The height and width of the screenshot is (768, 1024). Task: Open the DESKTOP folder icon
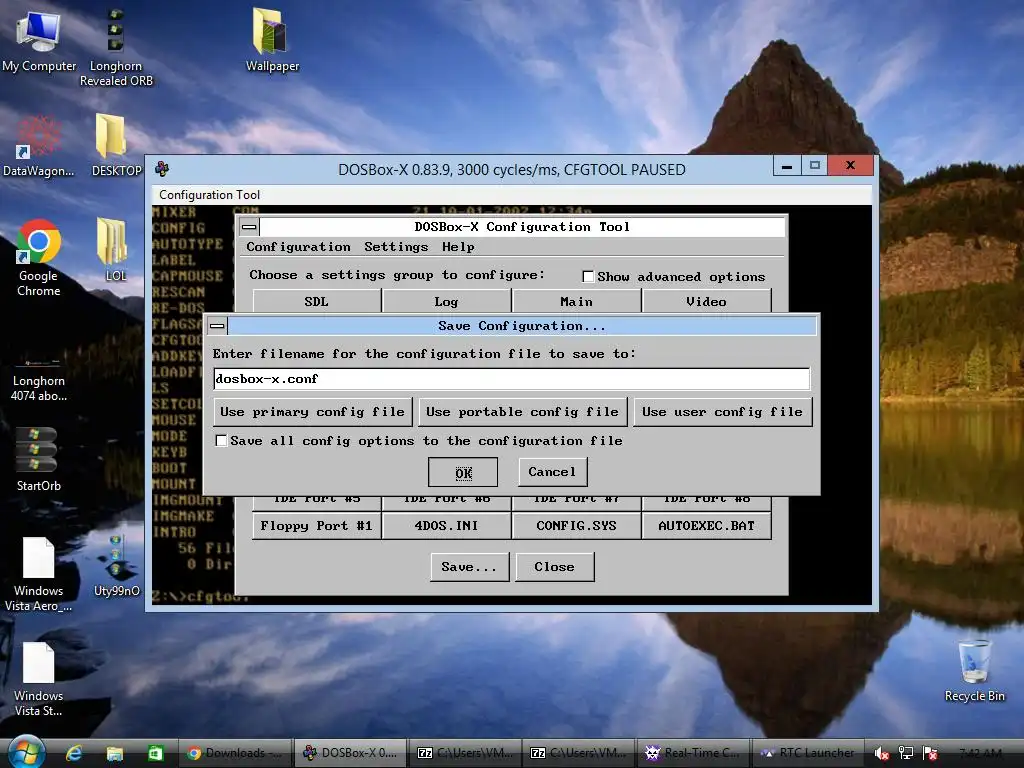coord(116,145)
